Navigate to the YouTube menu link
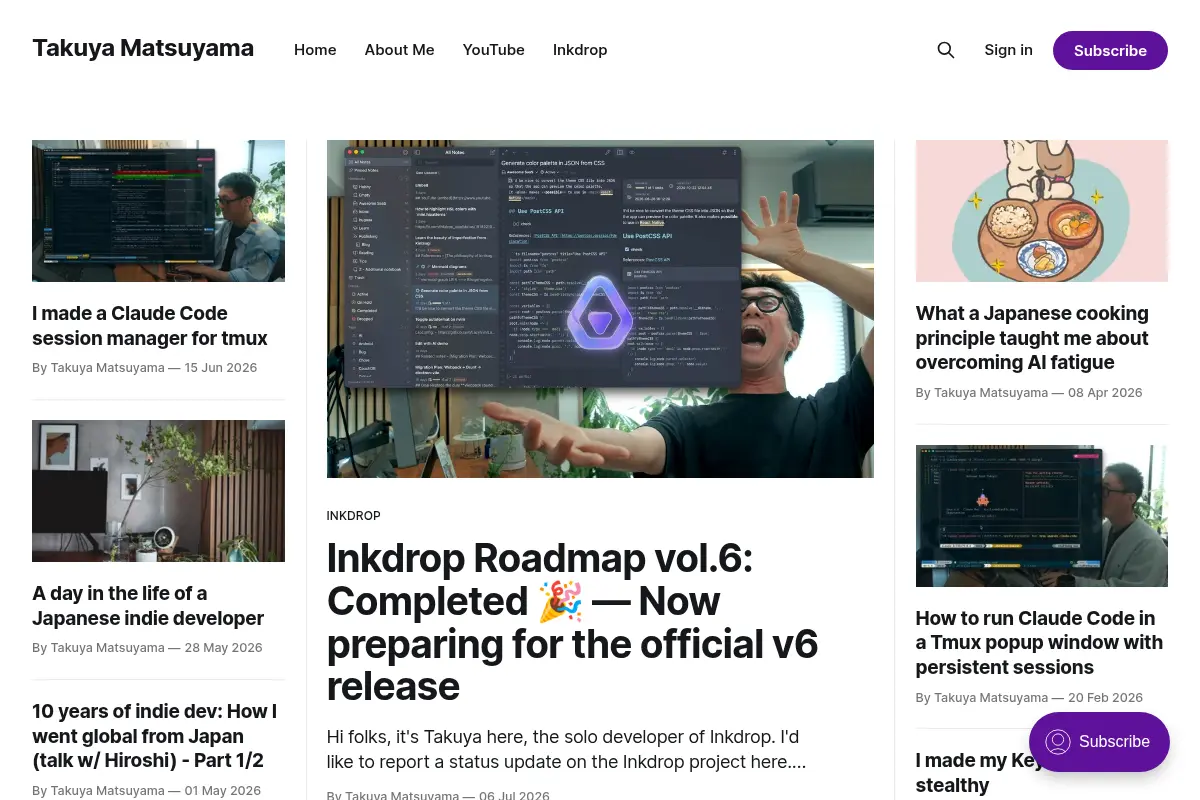 click(x=493, y=50)
